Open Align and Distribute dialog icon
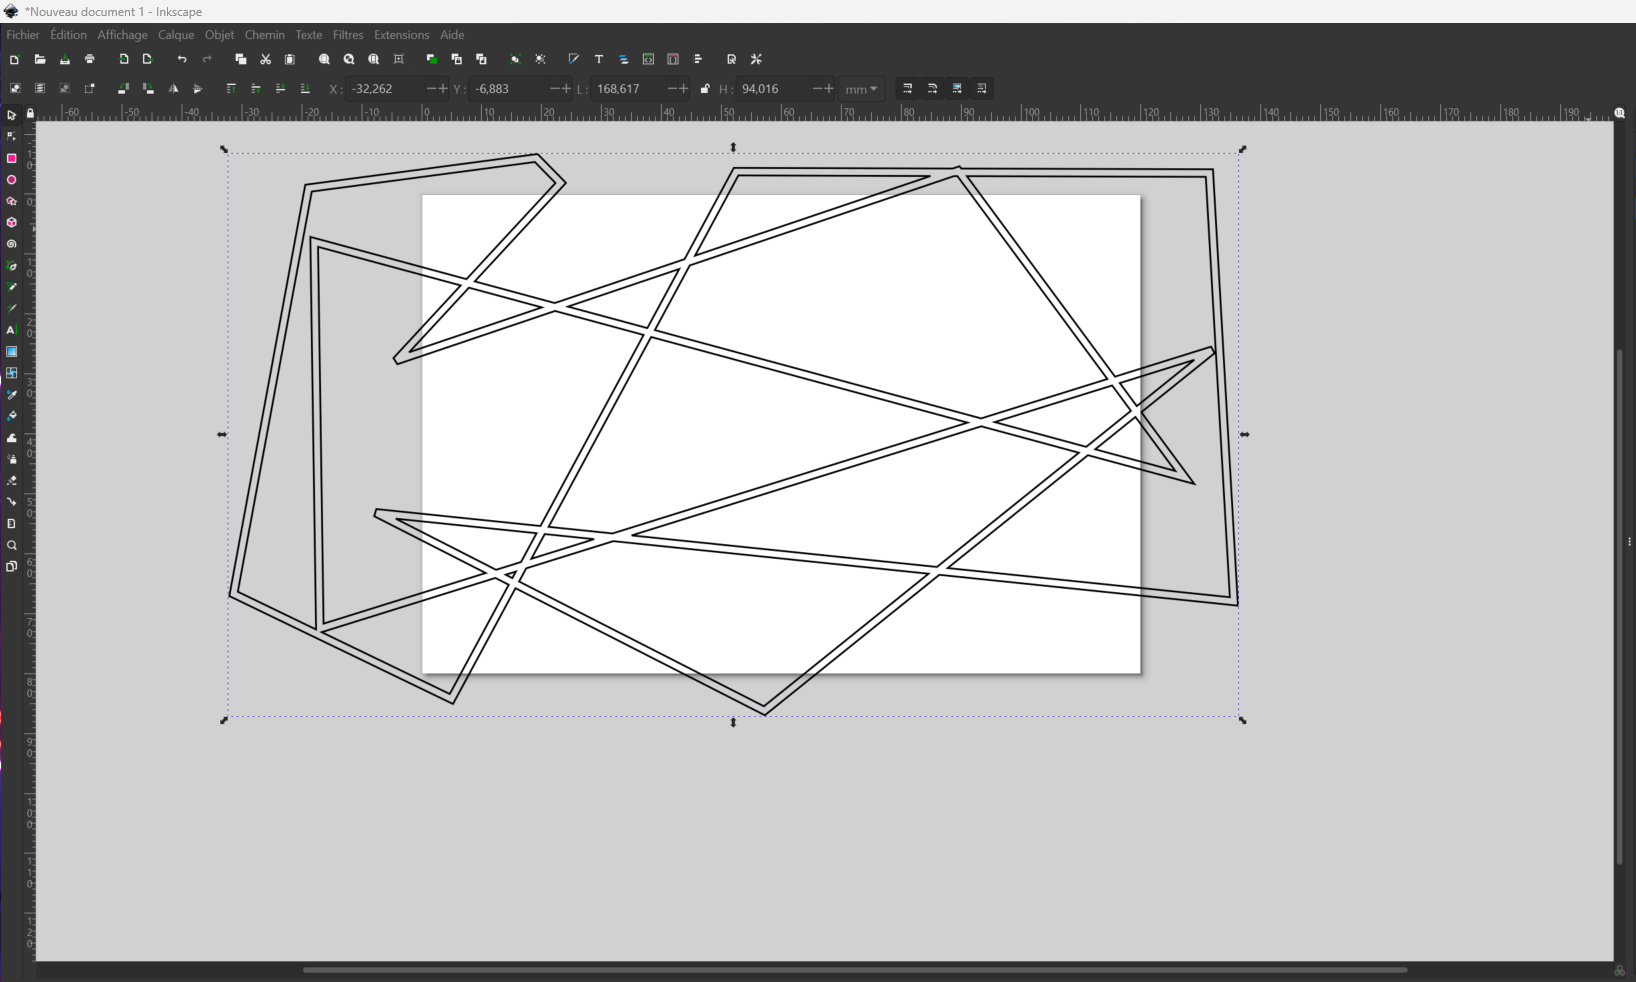Viewport: 1636px width, 982px height. [x=698, y=60]
